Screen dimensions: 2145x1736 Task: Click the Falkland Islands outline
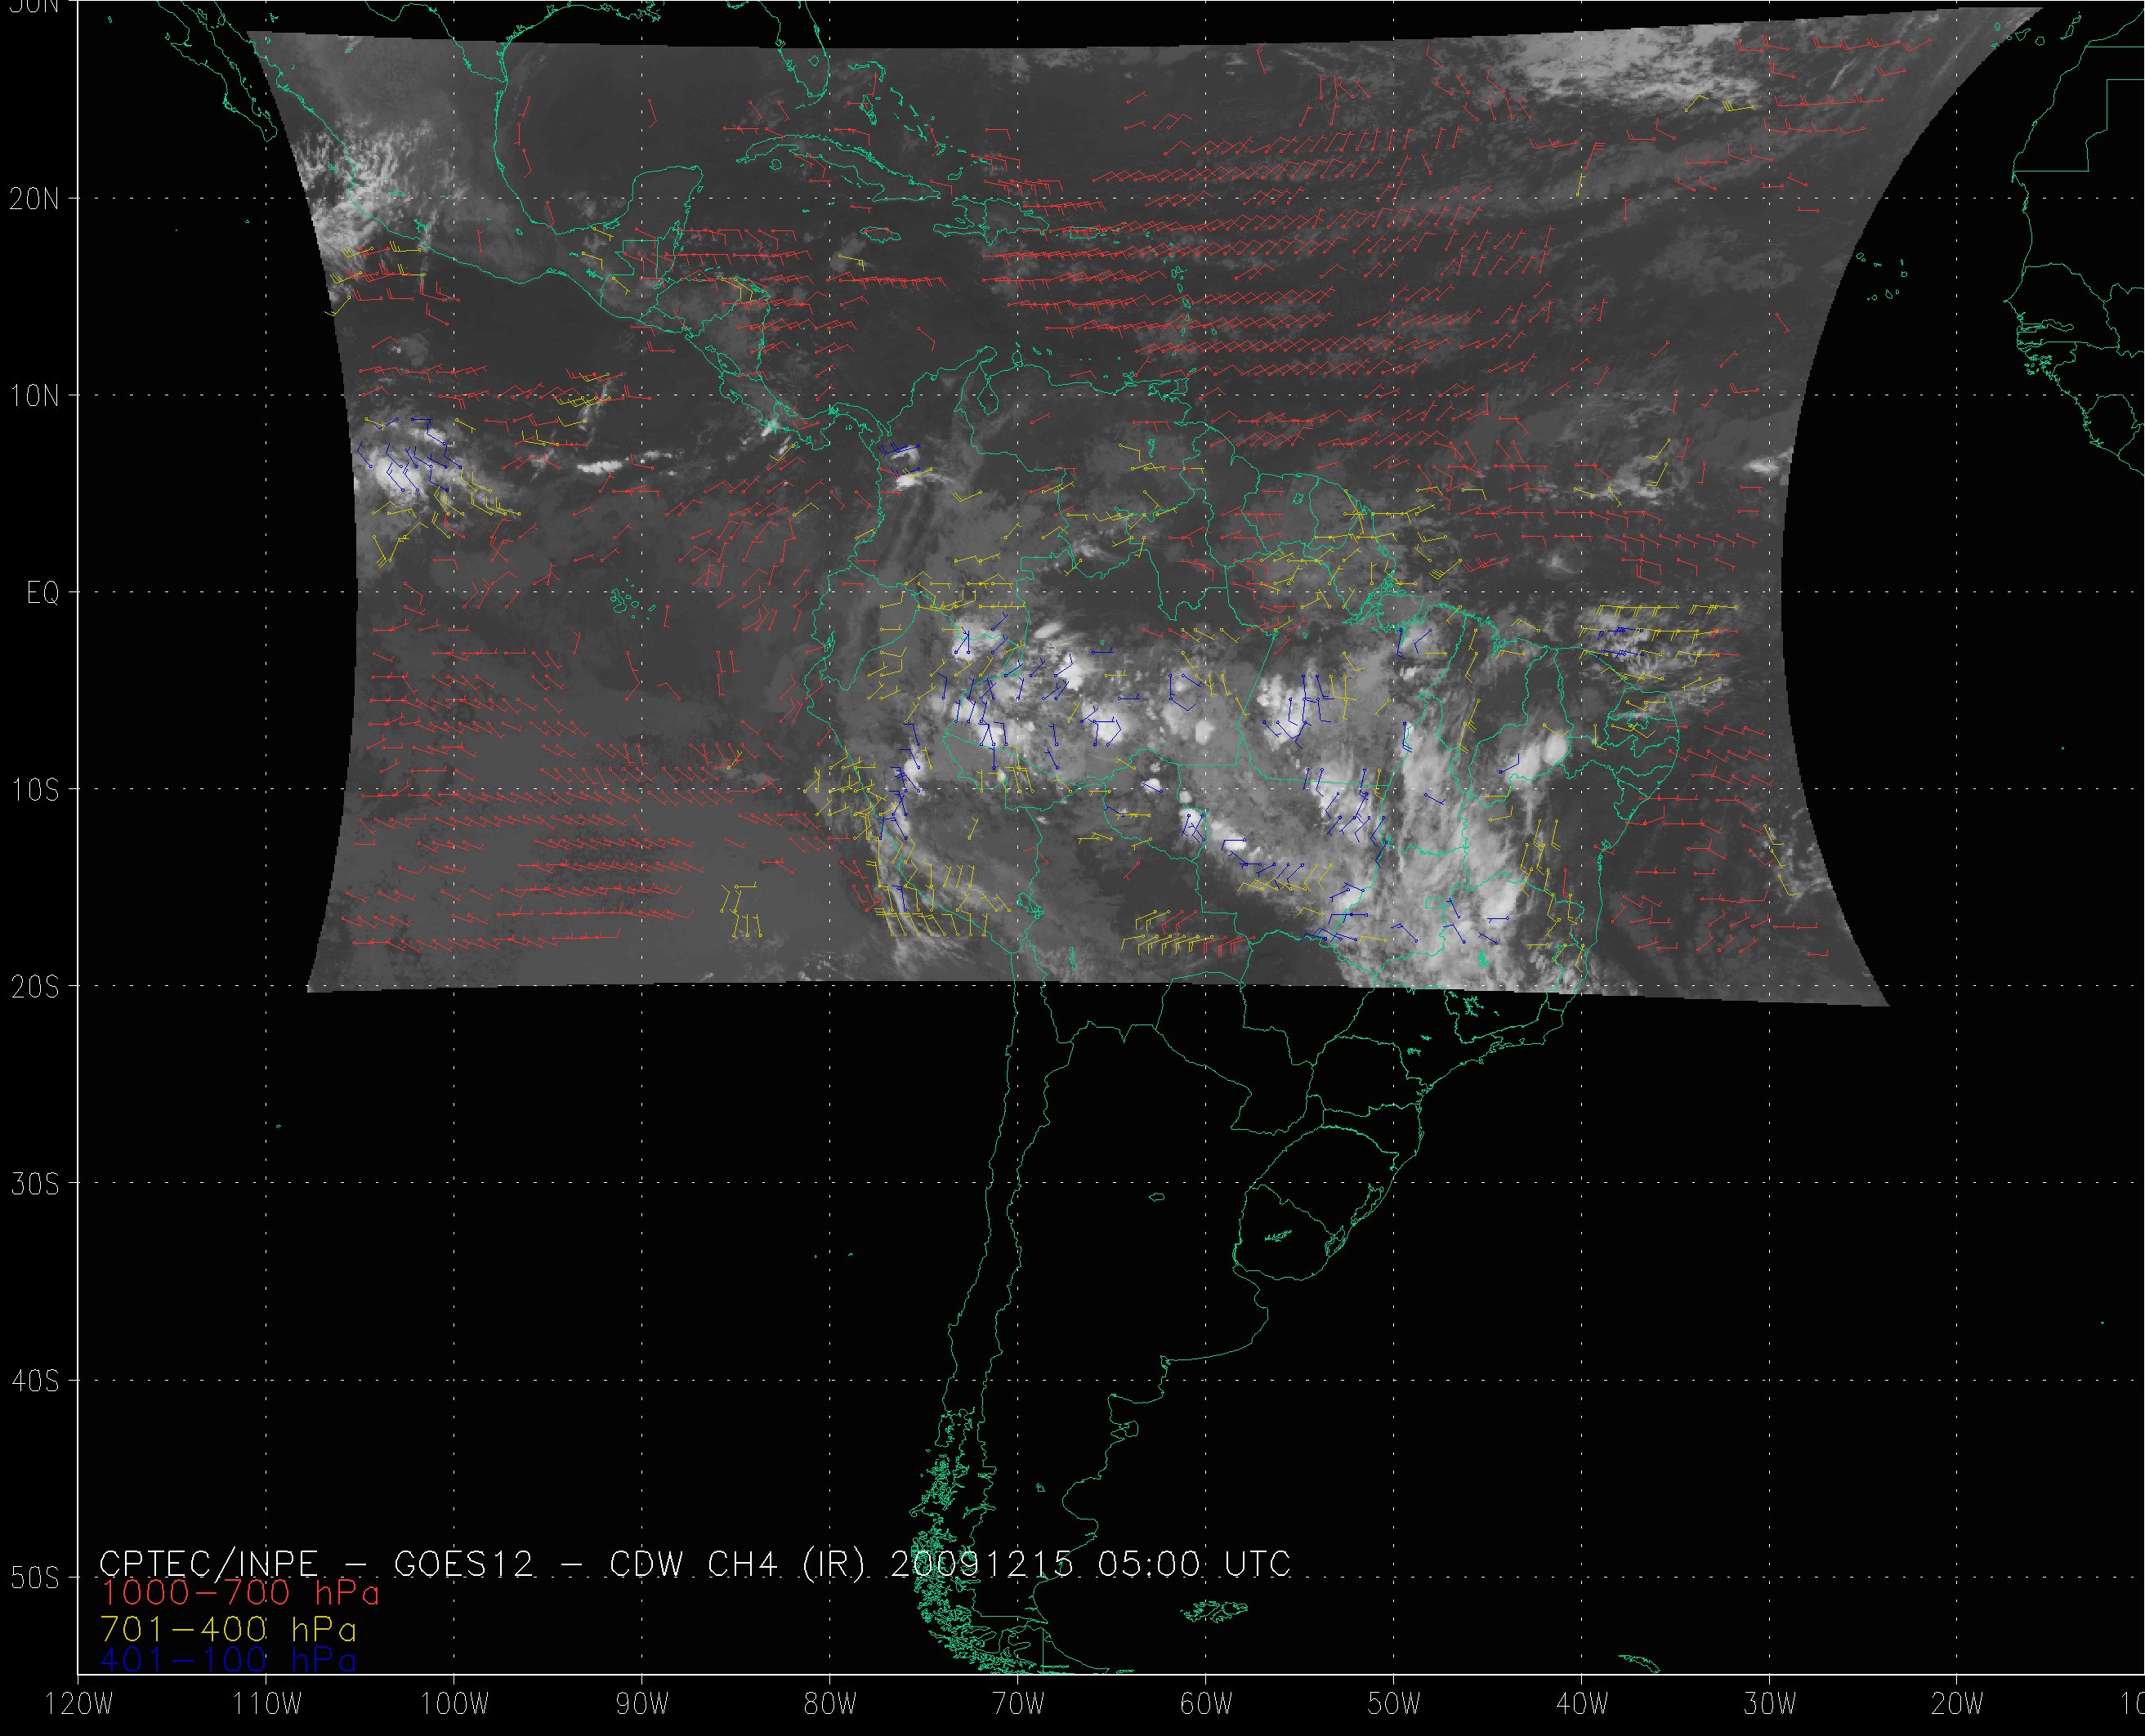pyautogui.click(x=1214, y=1611)
